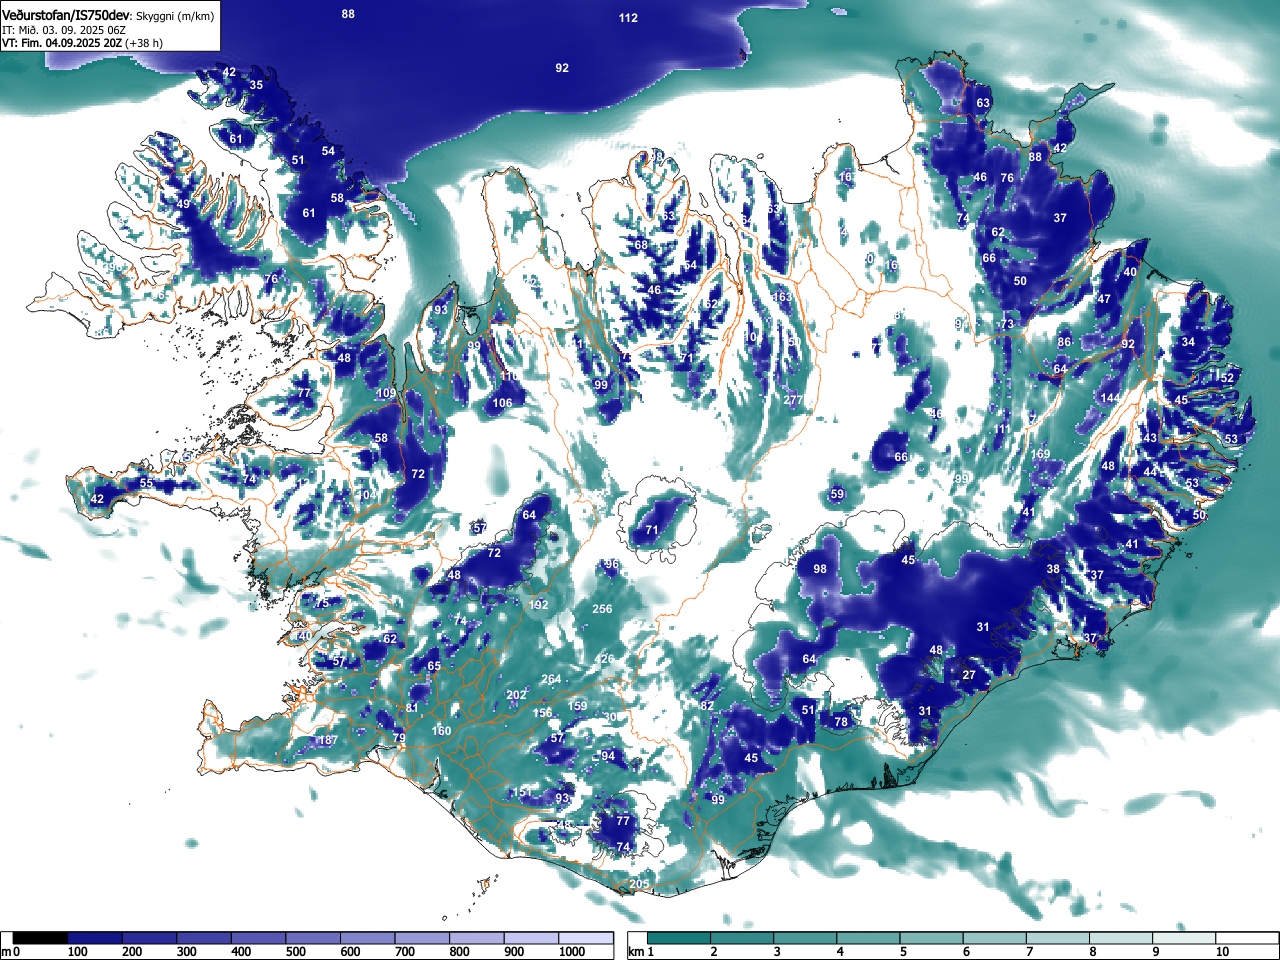Click the 264 visibility value on the map
Viewport: 1280px width, 960px height.
click(x=551, y=679)
